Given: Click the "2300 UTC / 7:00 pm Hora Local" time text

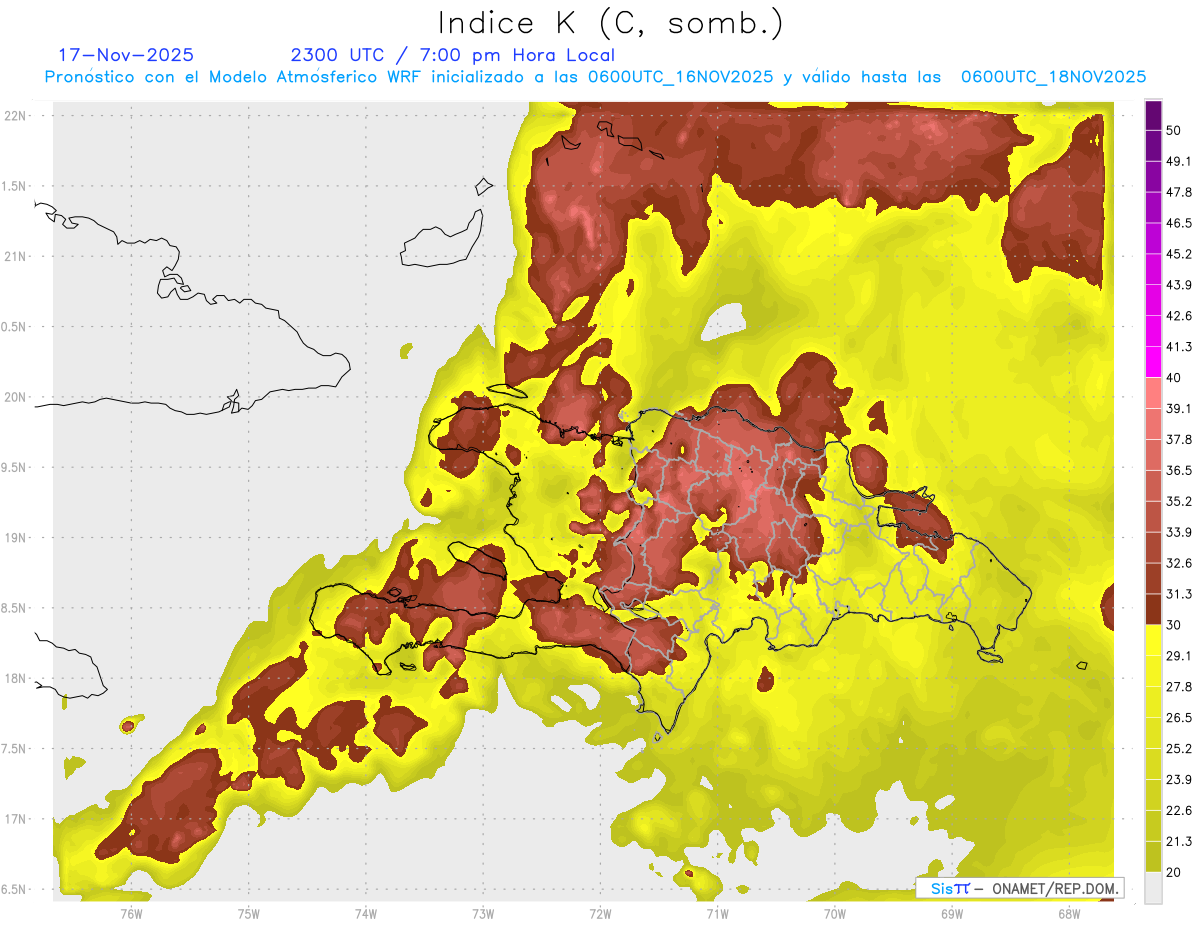Looking at the screenshot, I should point(453,55).
